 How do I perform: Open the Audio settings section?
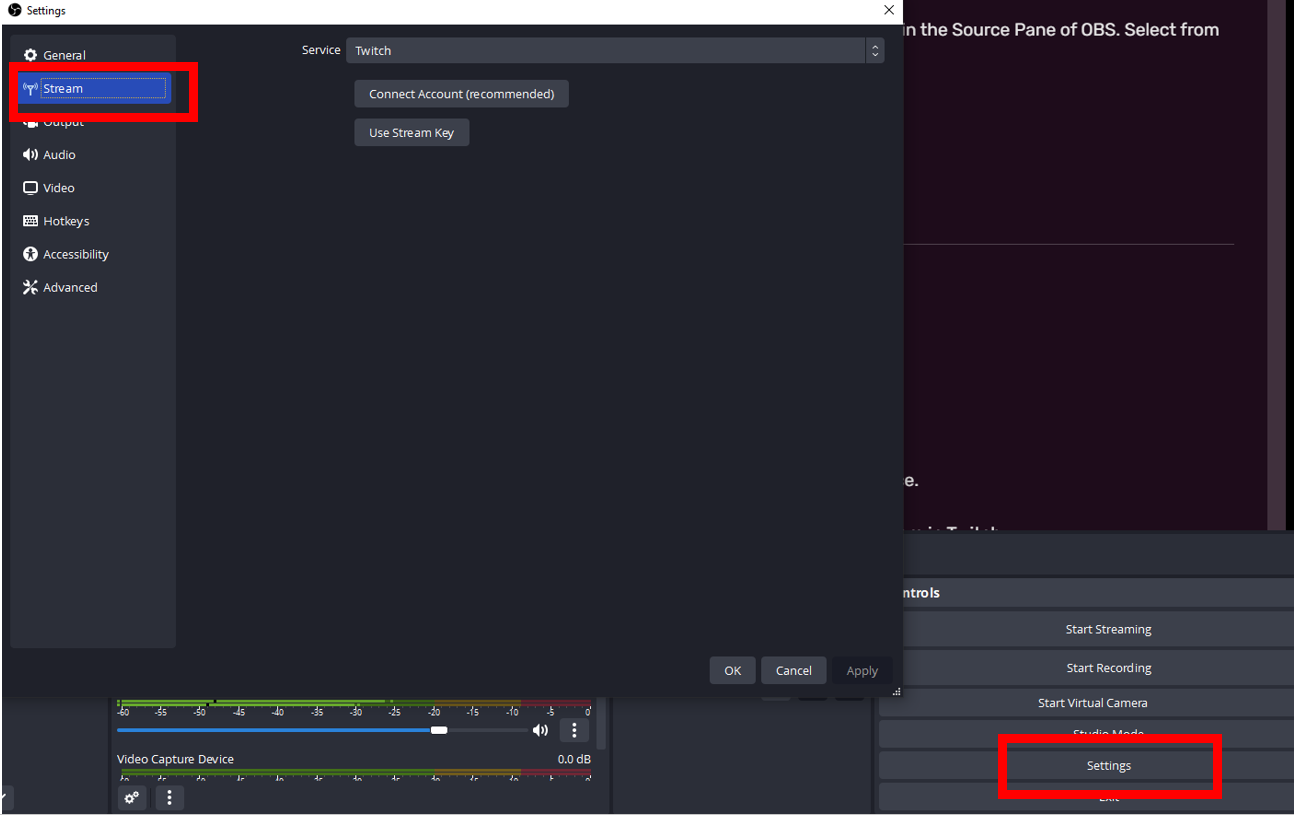point(93,154)
